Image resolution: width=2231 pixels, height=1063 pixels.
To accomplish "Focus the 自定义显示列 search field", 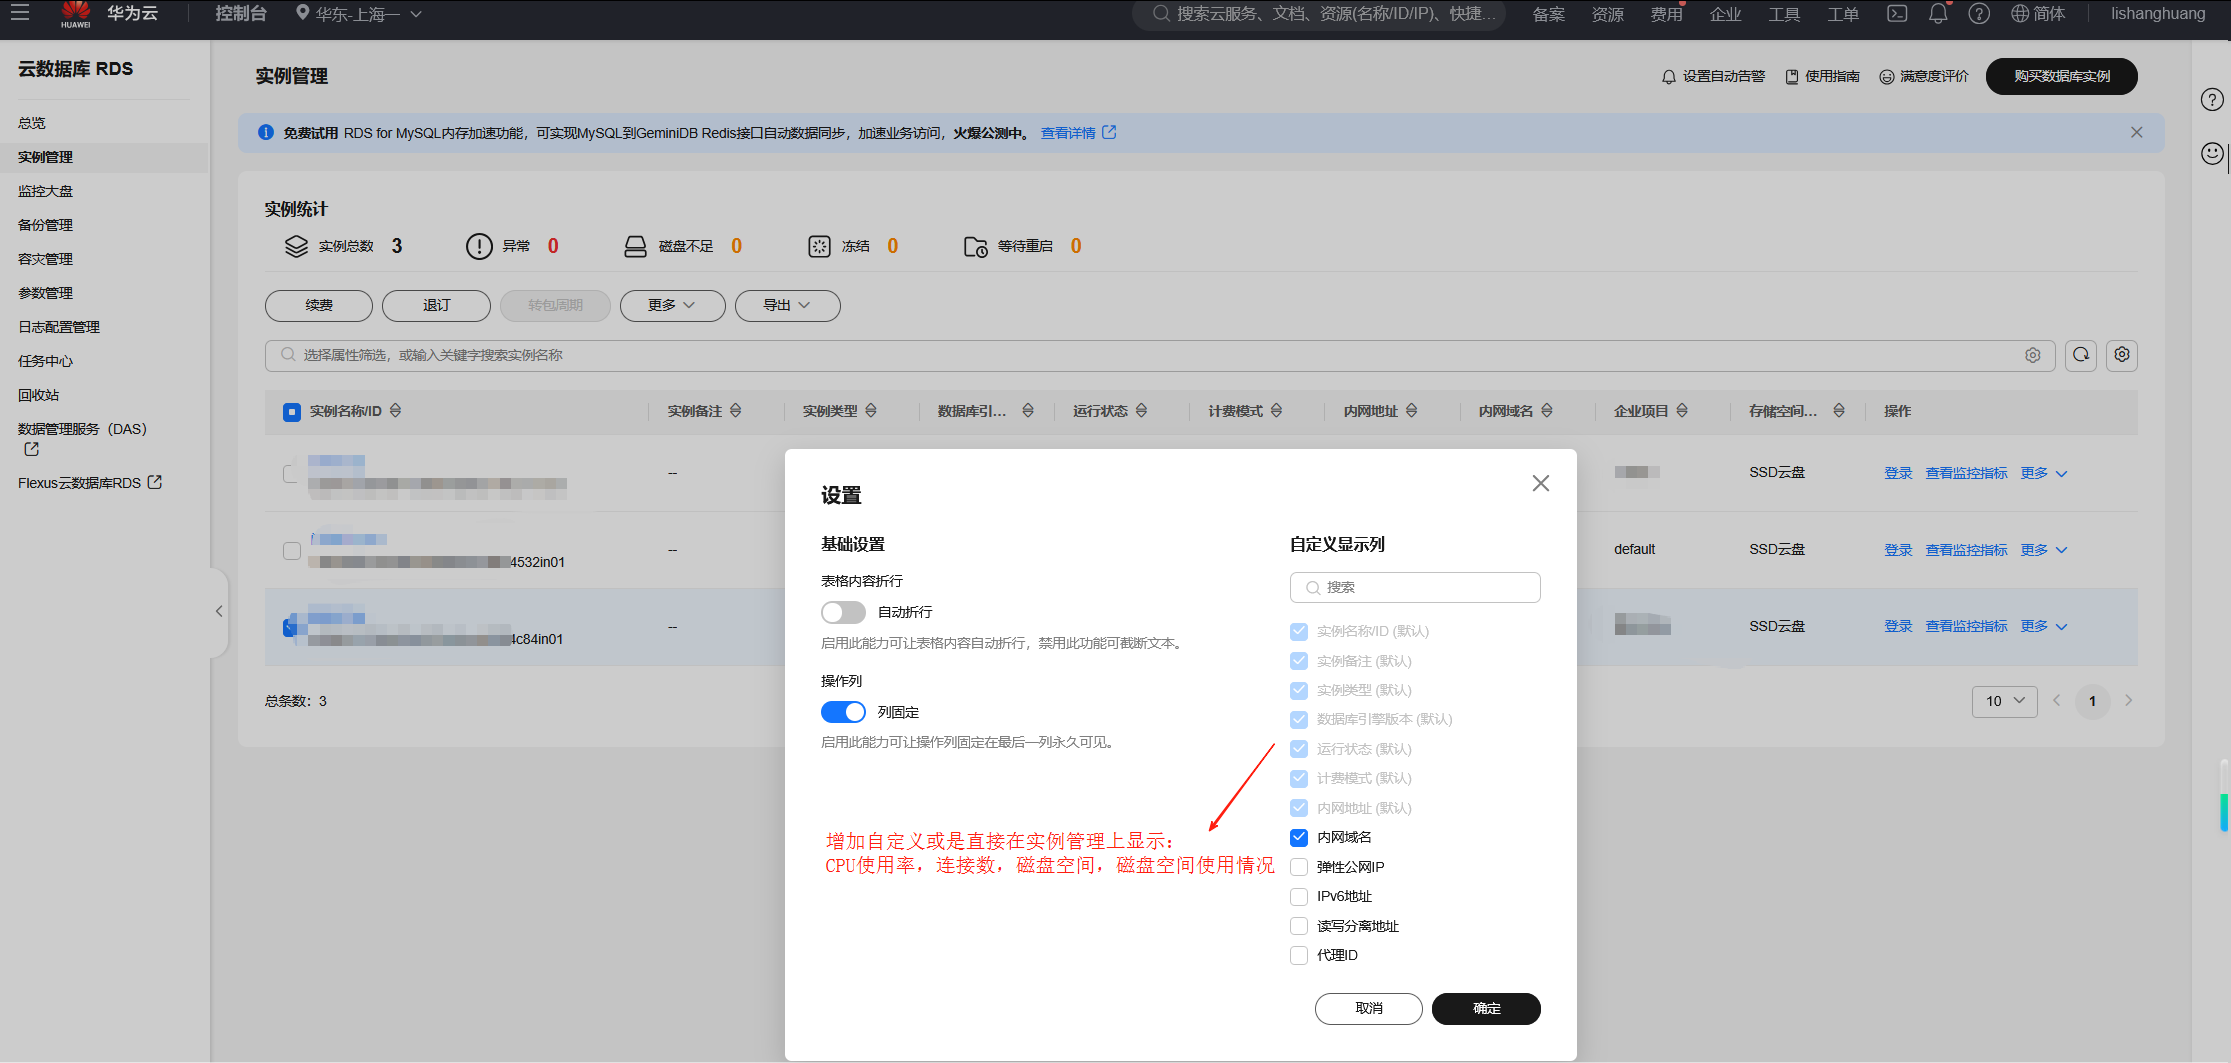I will [1415, 588].
